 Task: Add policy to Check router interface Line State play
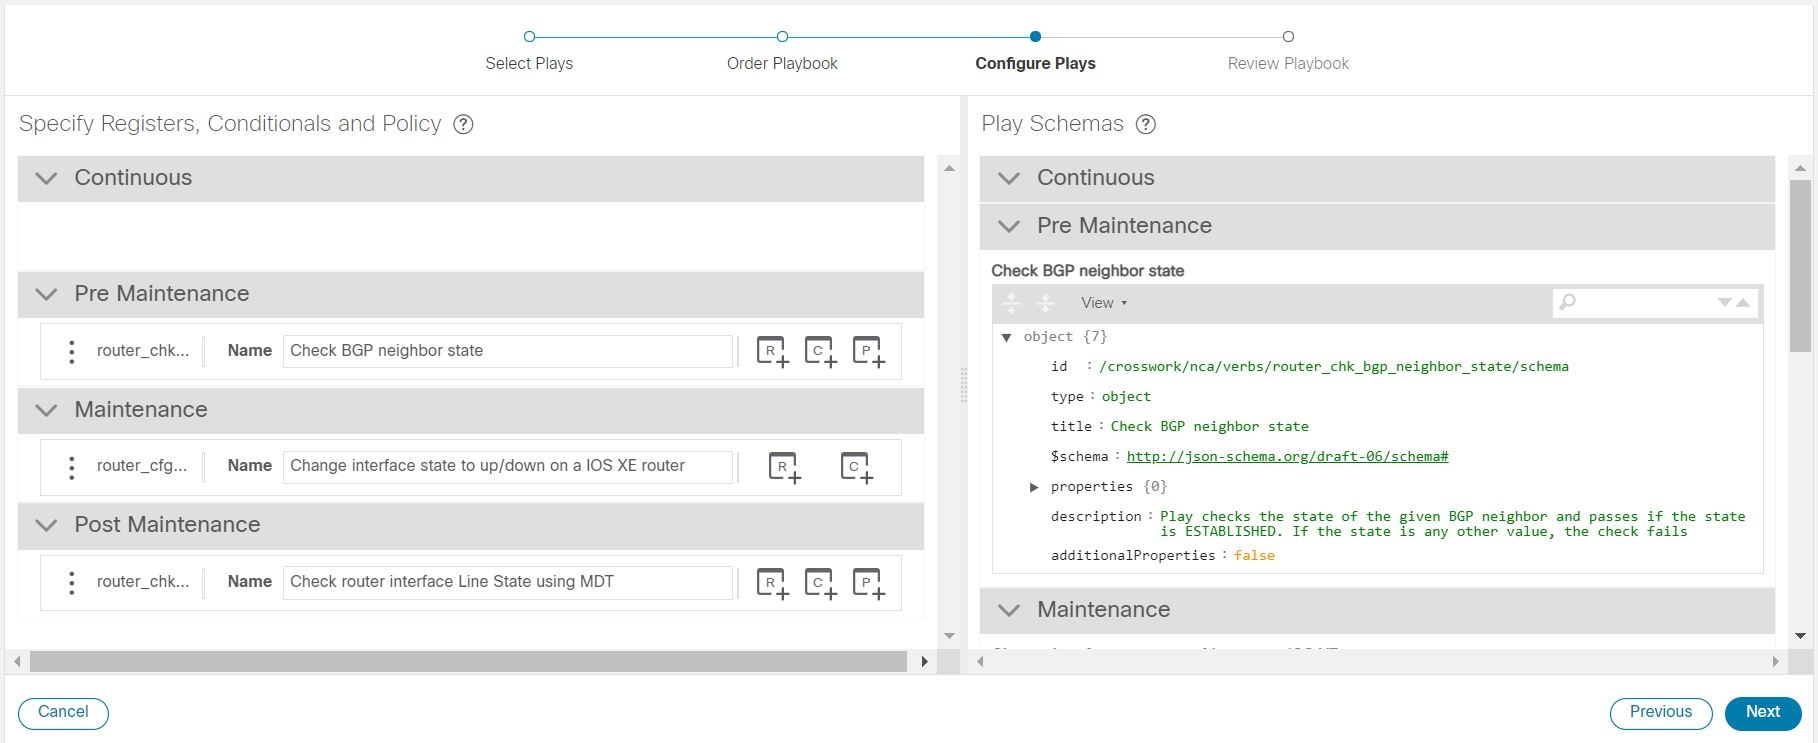tap(868, 583)
